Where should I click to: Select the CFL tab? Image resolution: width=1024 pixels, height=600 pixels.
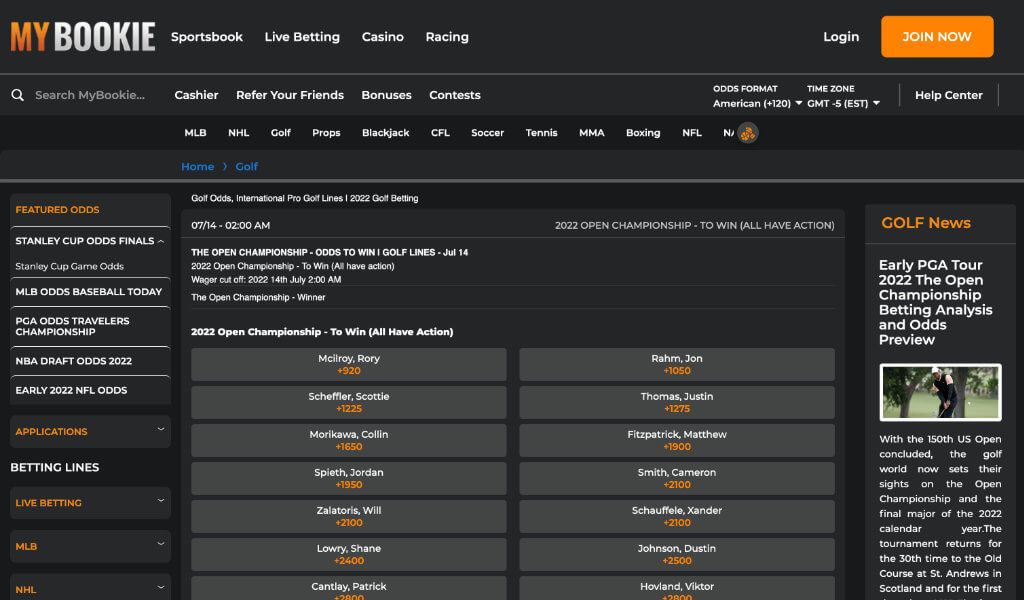pyautogui.click(x=440, y=133)
